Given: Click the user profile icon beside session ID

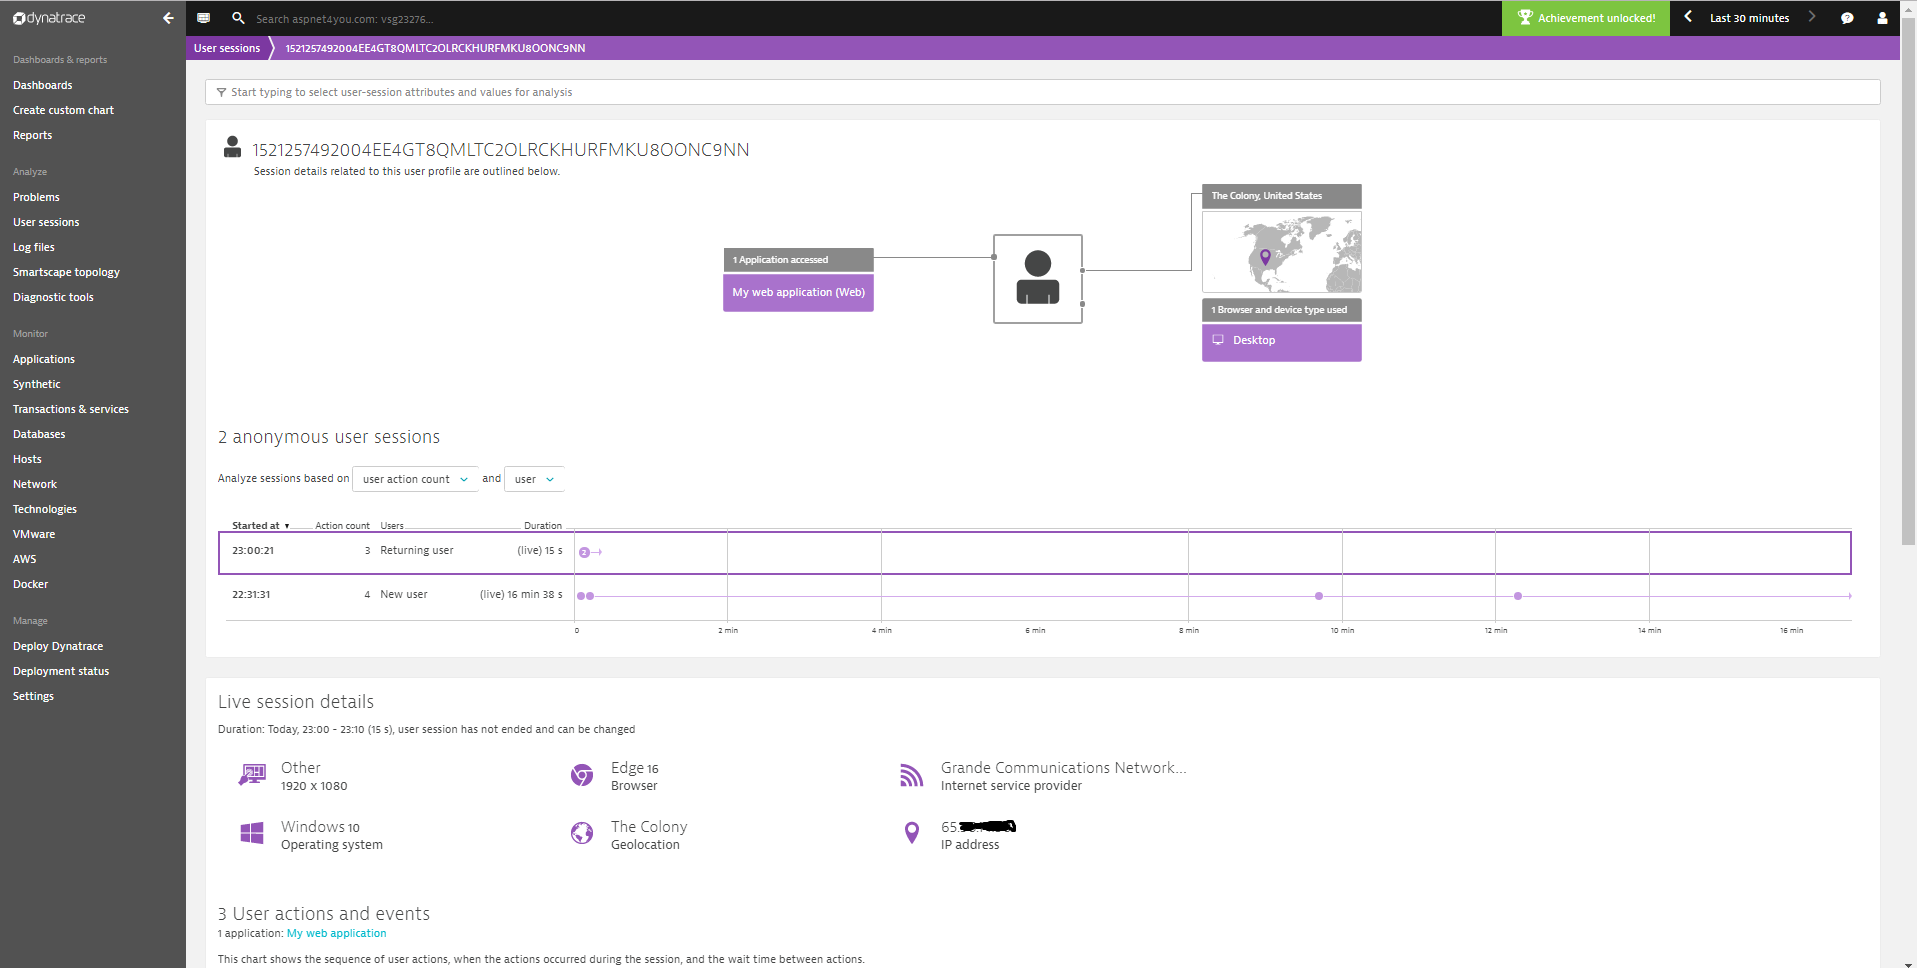Looking at the screenshot, I should pos(232,147).
